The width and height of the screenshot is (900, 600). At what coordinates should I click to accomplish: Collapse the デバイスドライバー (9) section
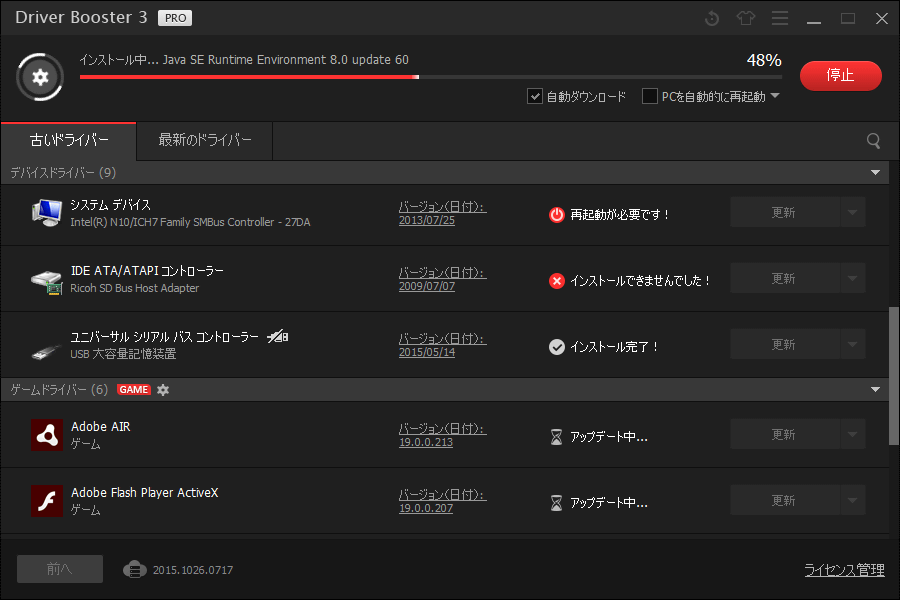click(875, 173)
